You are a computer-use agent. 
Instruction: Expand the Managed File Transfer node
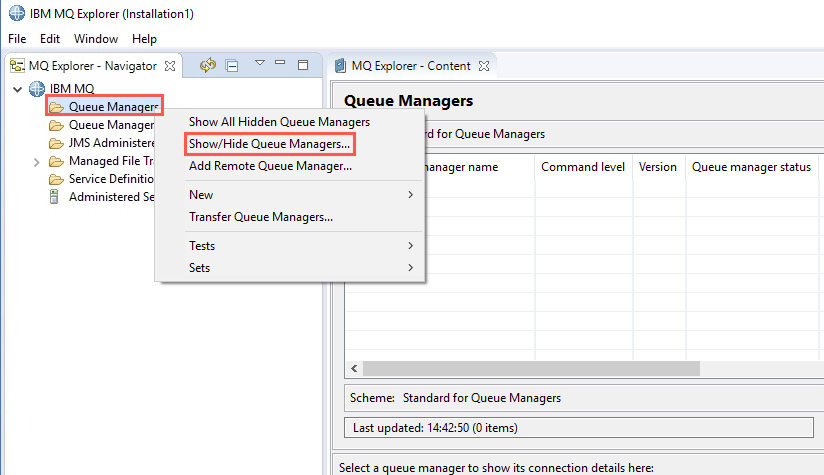click(36, 162)
